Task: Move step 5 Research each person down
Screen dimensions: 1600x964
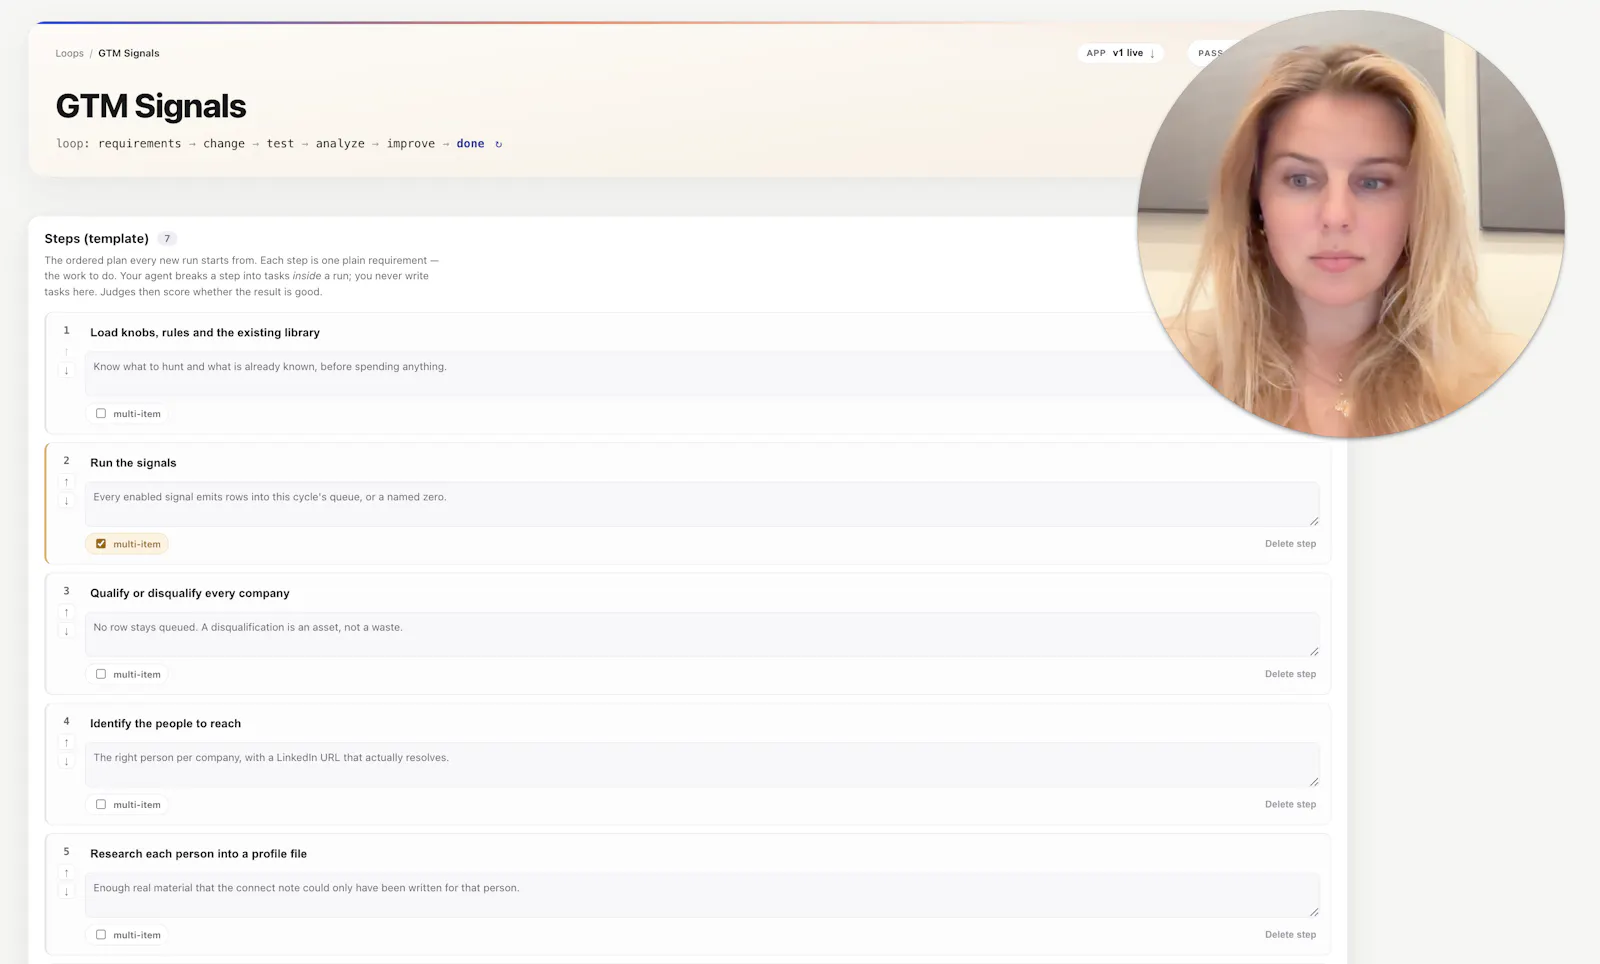Action: pos(67,892)
